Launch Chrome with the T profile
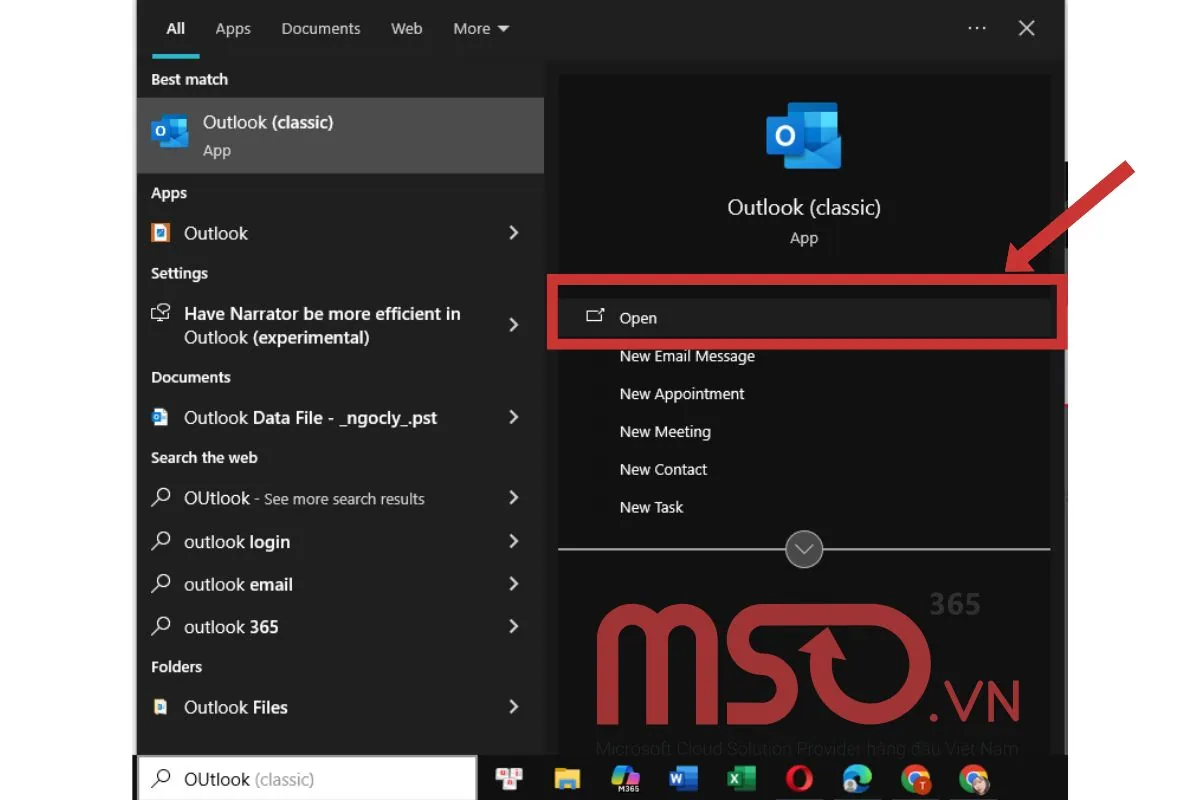This screenshot has height=800, width=1200. coord(915,779)
